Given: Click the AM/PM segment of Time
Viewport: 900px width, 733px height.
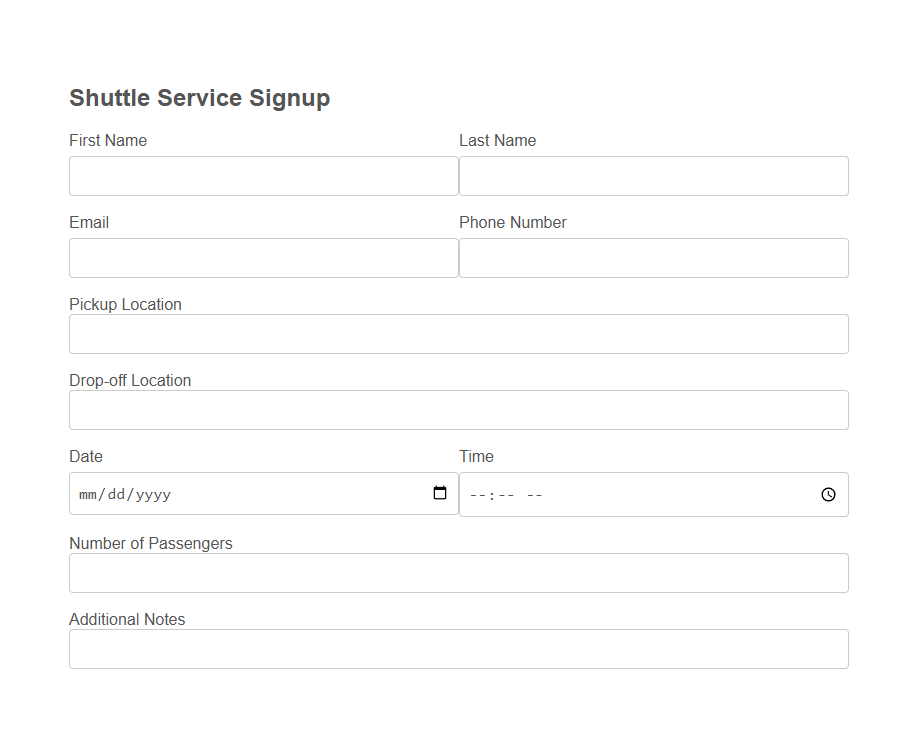Looking at the screenshot, I should (x=534, y=493).
